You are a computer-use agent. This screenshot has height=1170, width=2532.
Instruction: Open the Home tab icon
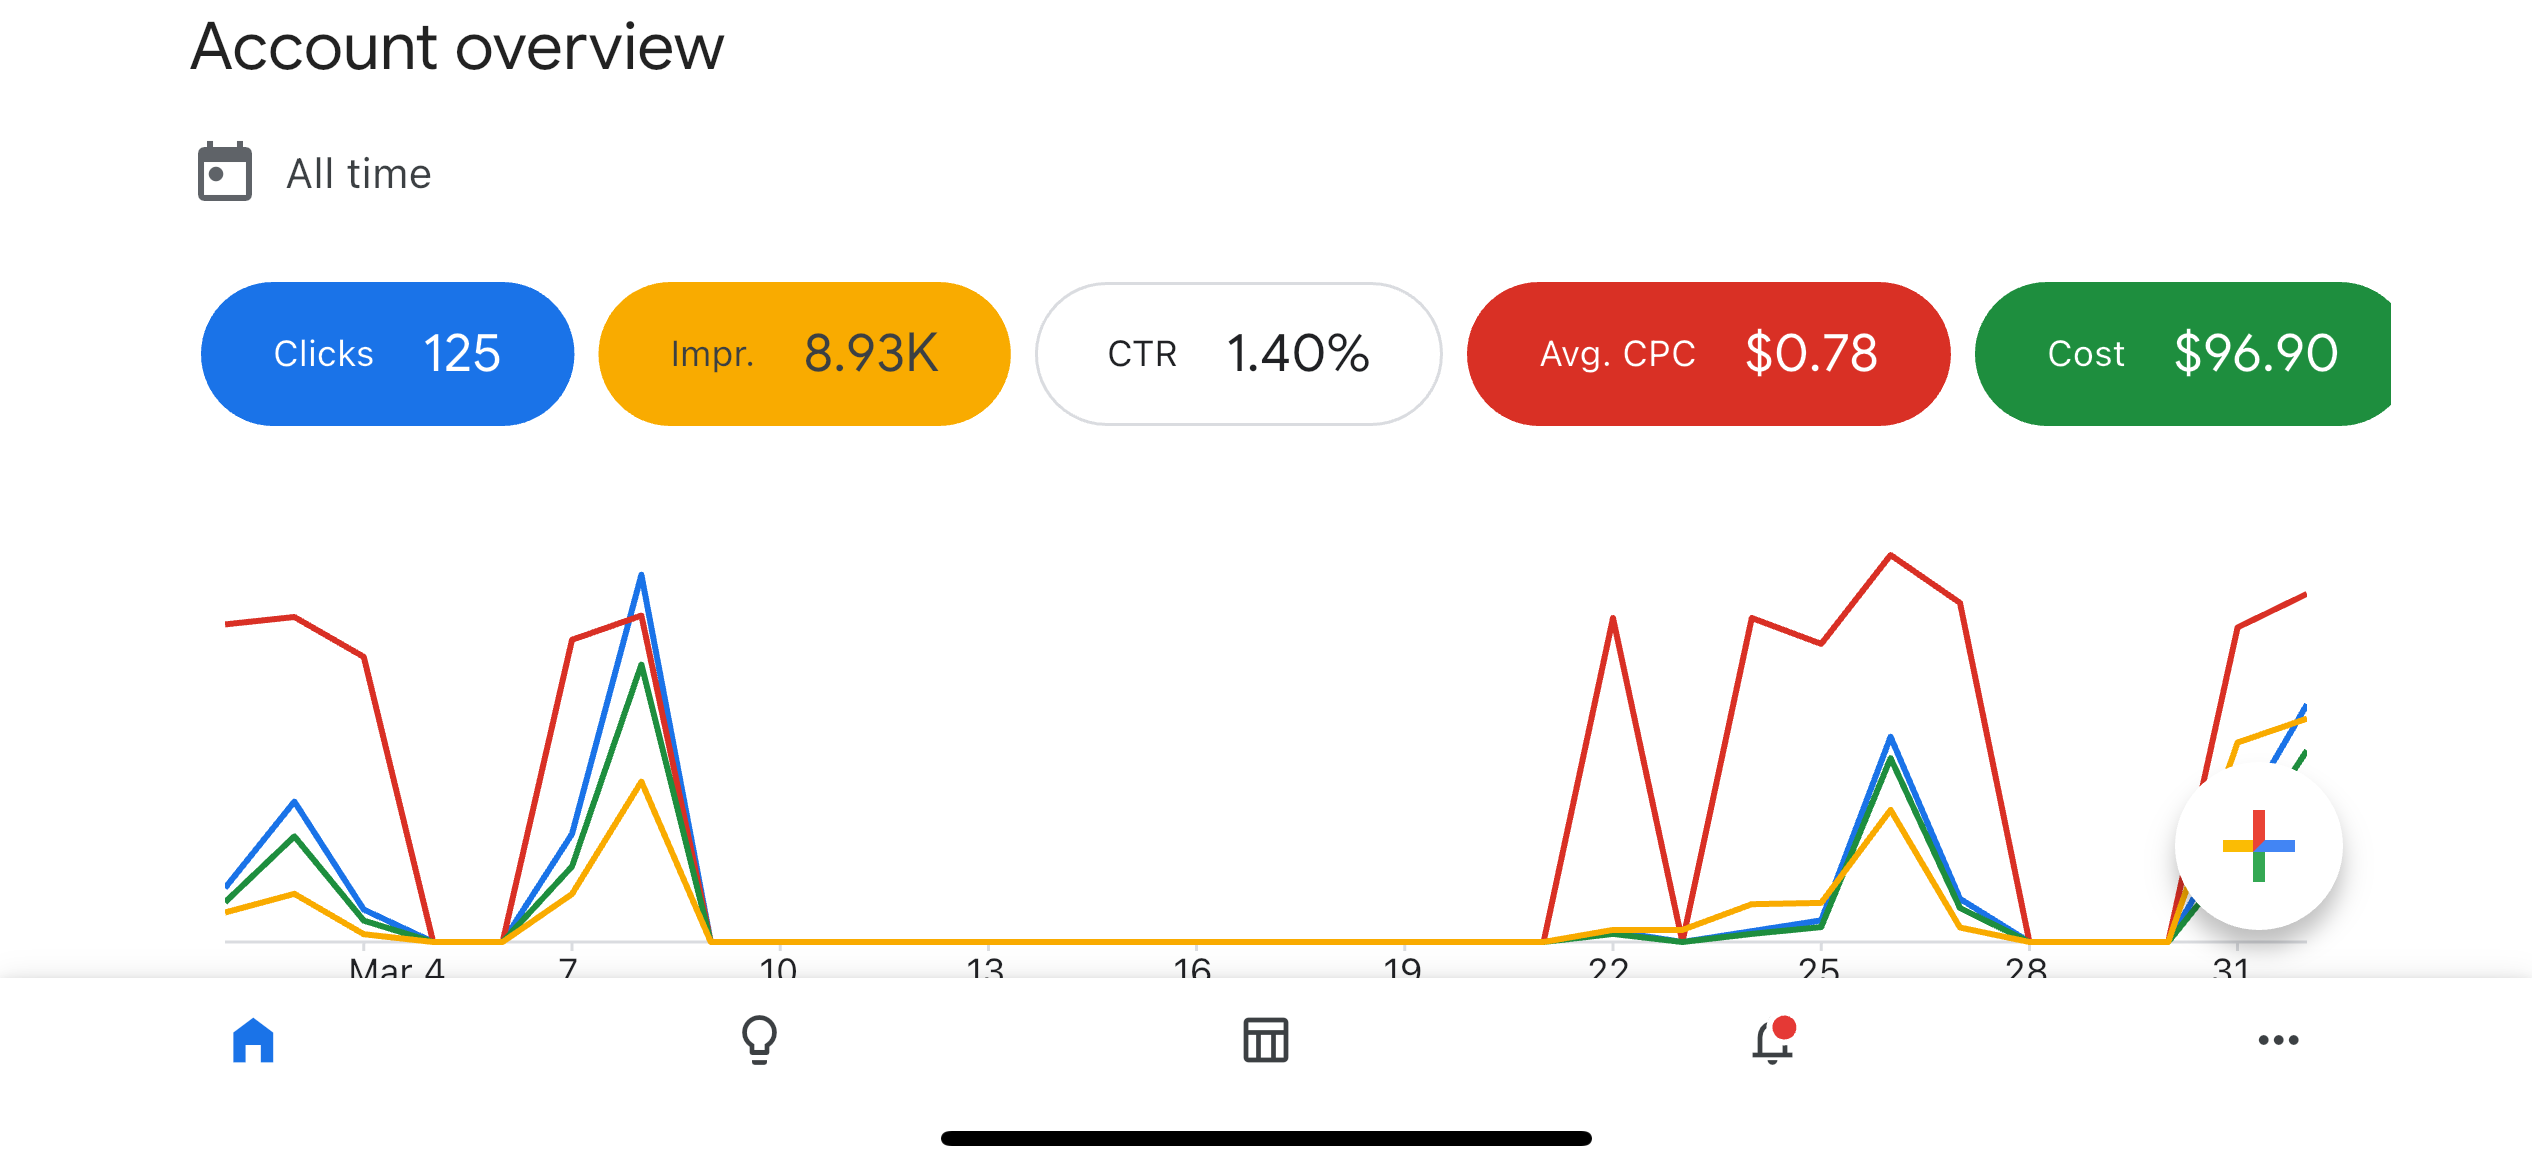(x=253, y=1040)
